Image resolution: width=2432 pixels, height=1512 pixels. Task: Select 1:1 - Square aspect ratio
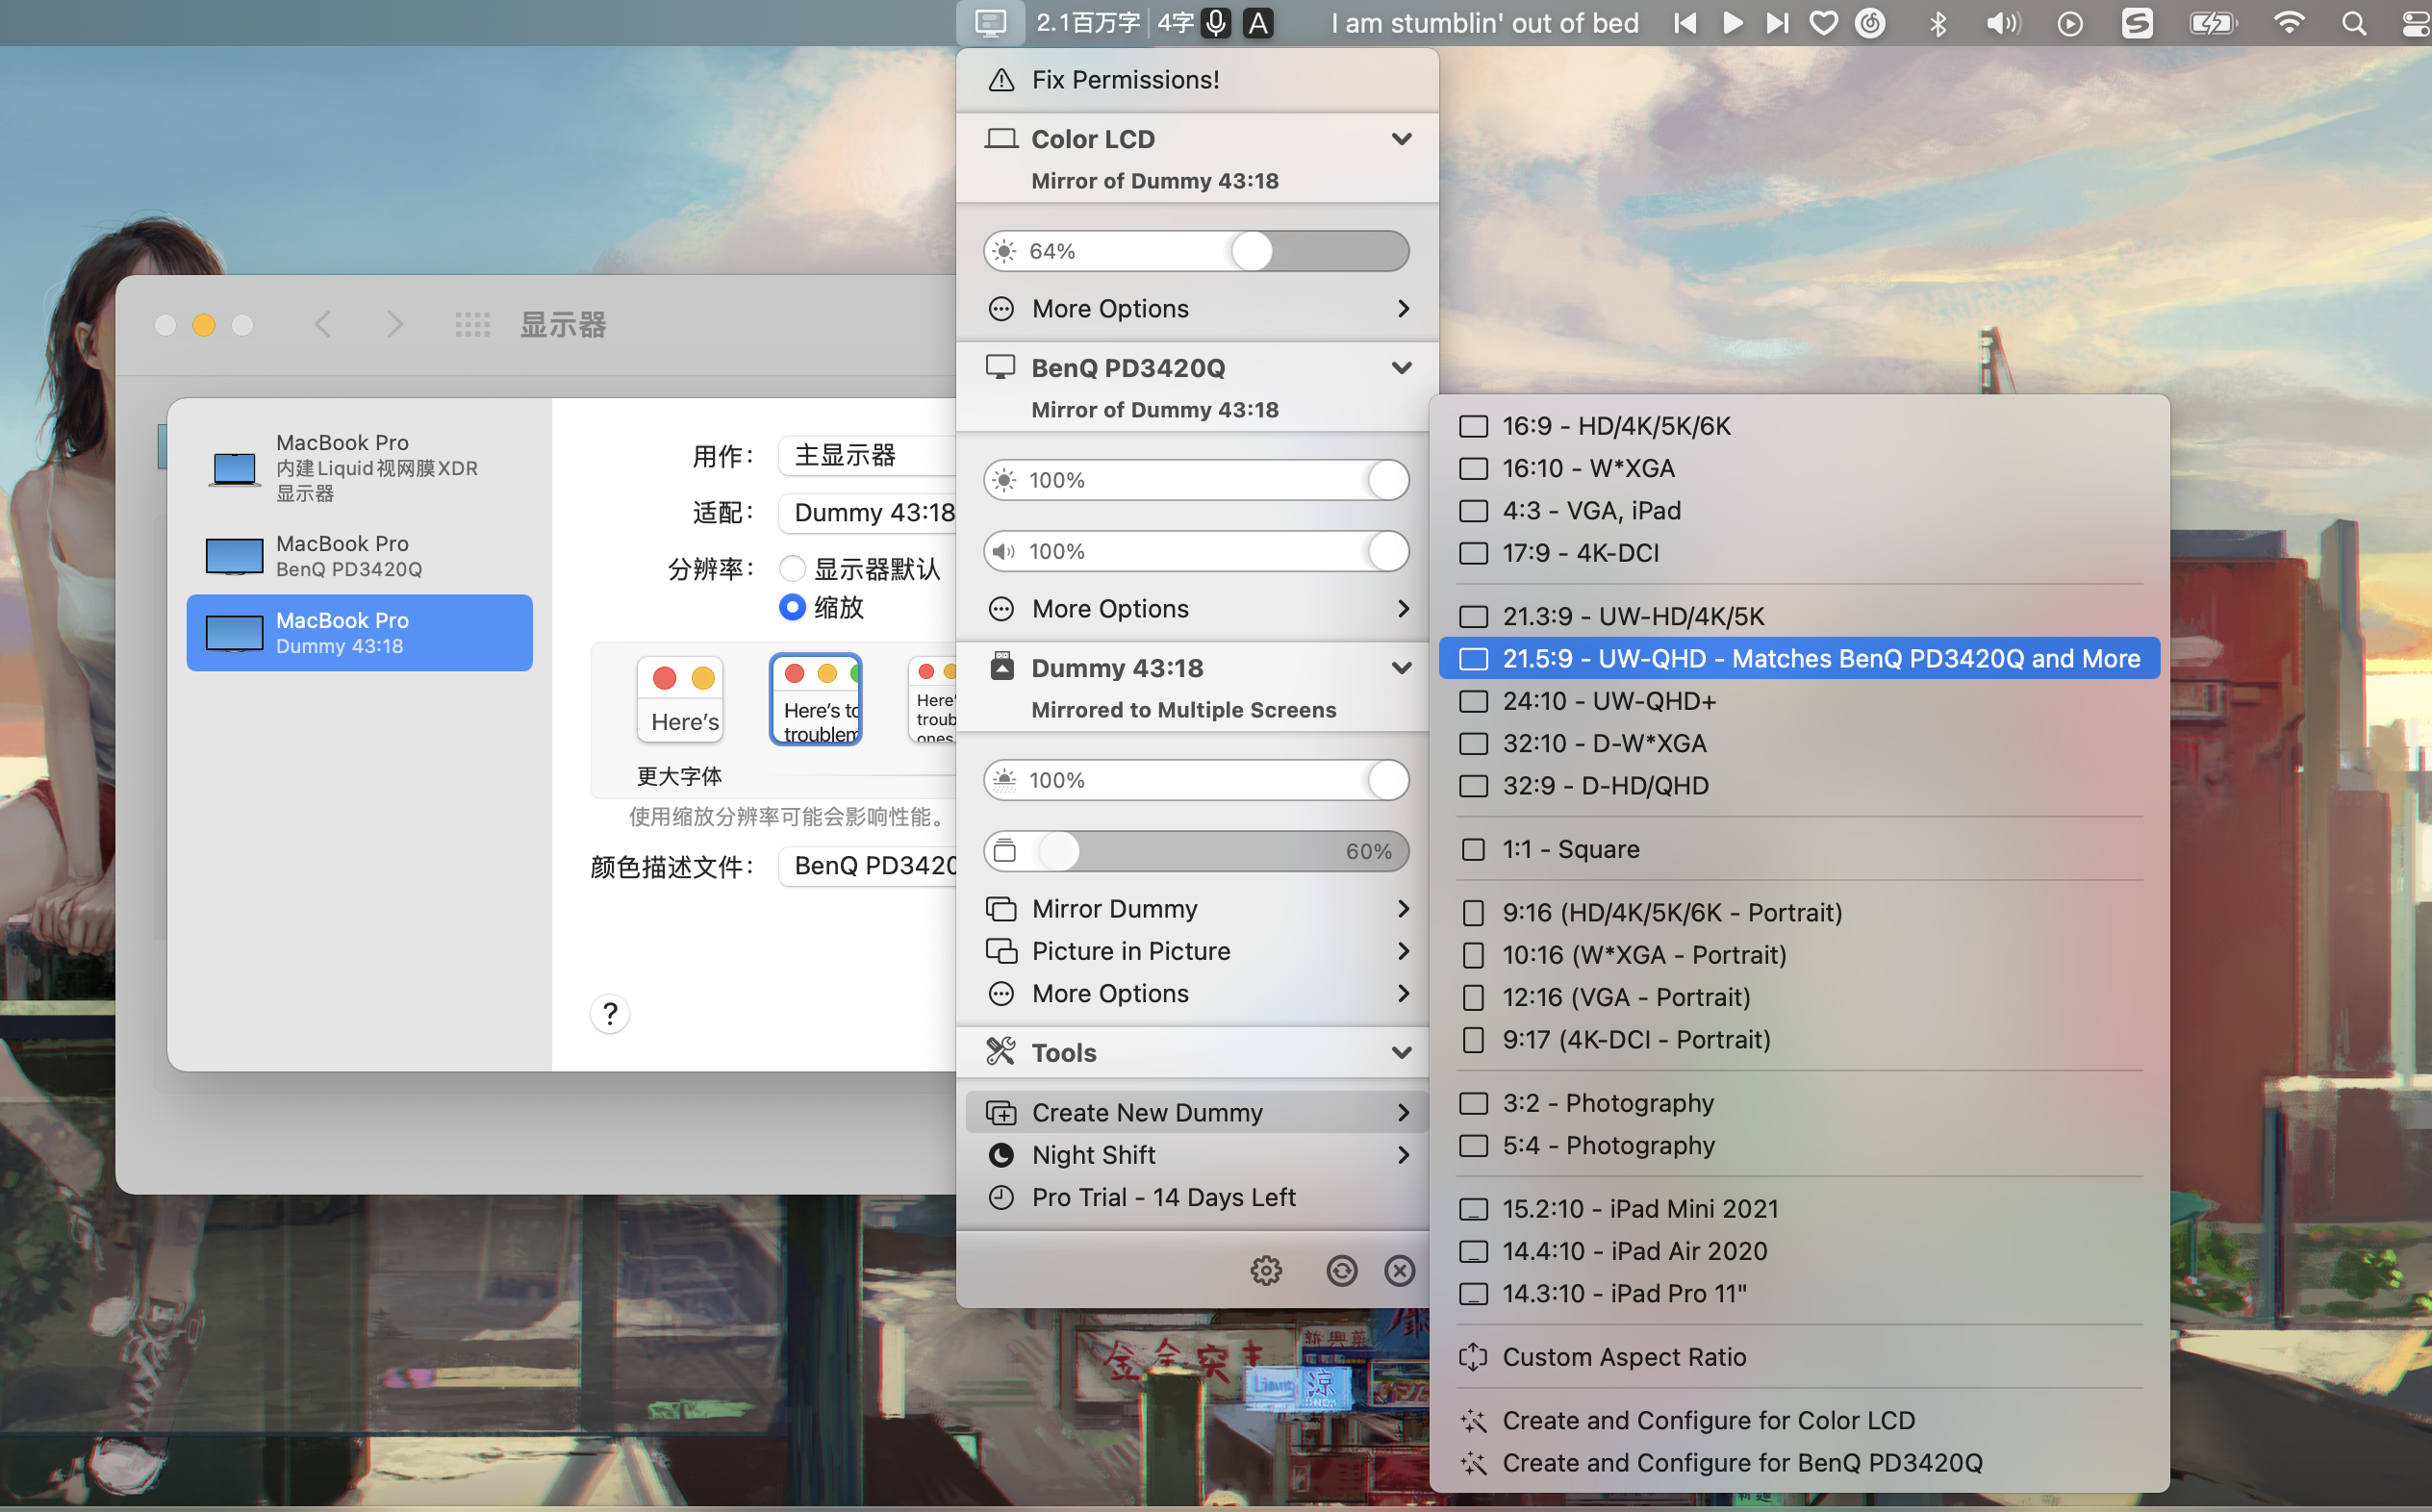1570,849
